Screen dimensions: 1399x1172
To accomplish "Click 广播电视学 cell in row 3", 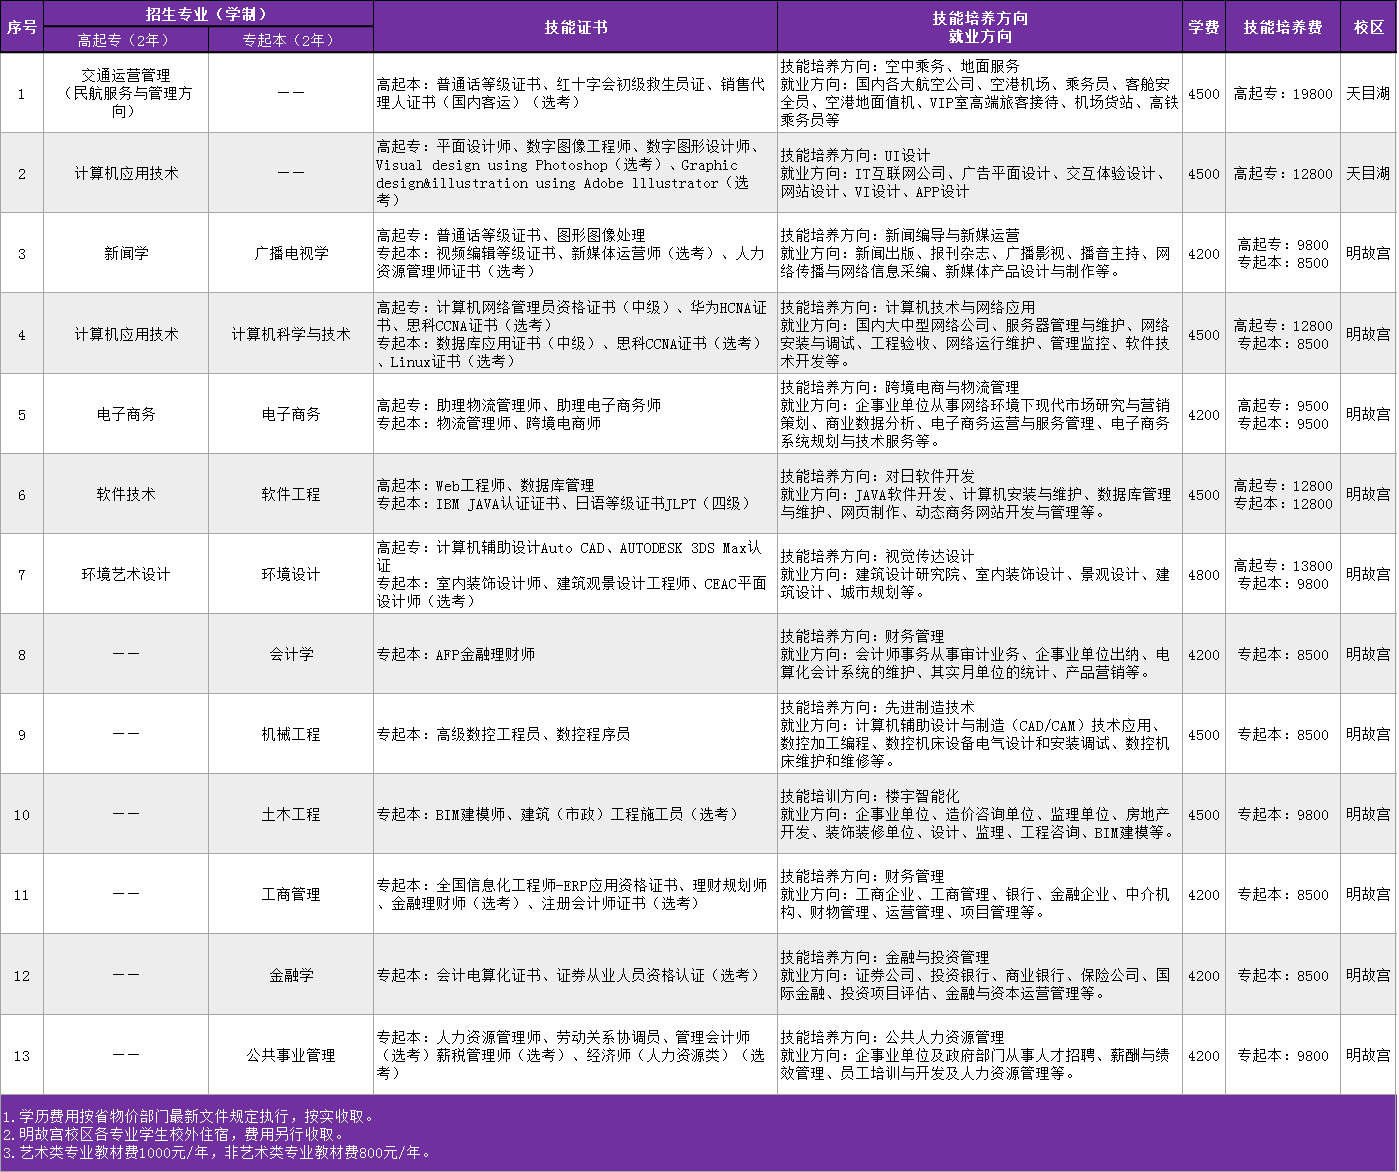I will point(289,252).
